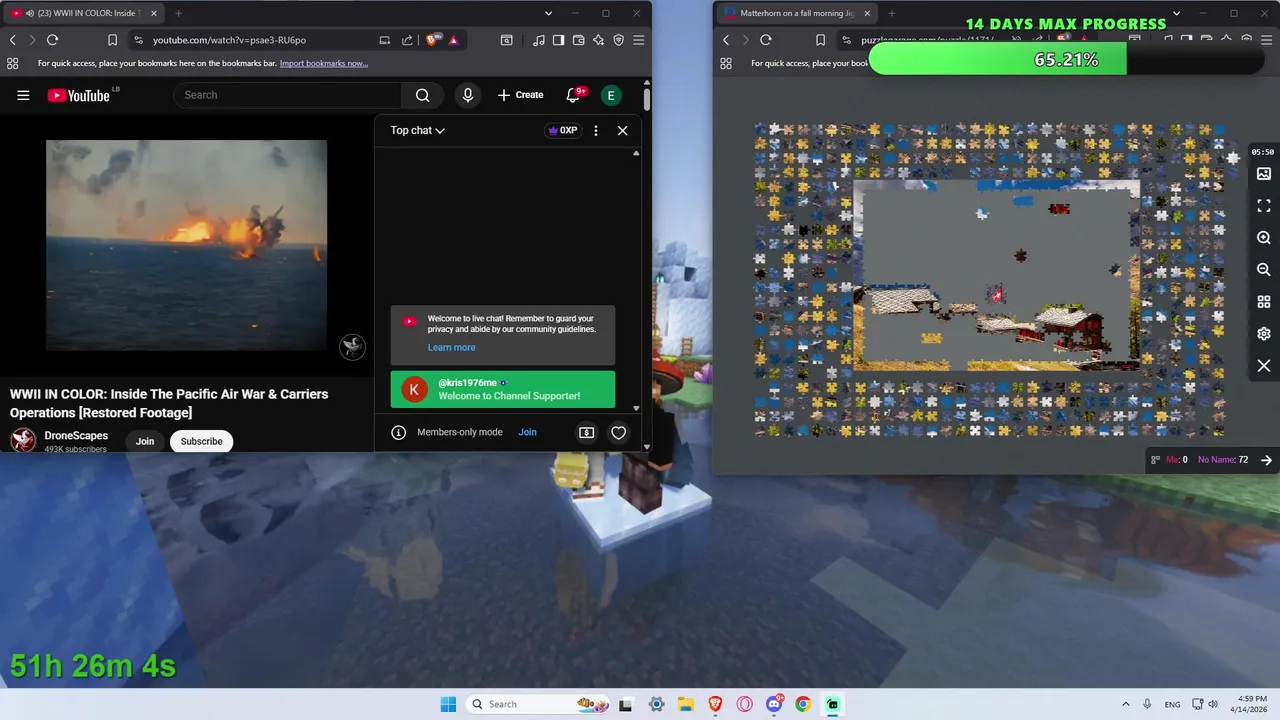This screenshot has width=1280, height=720.
Task: Click in the YouTube search field
Action: coord(287,95)
